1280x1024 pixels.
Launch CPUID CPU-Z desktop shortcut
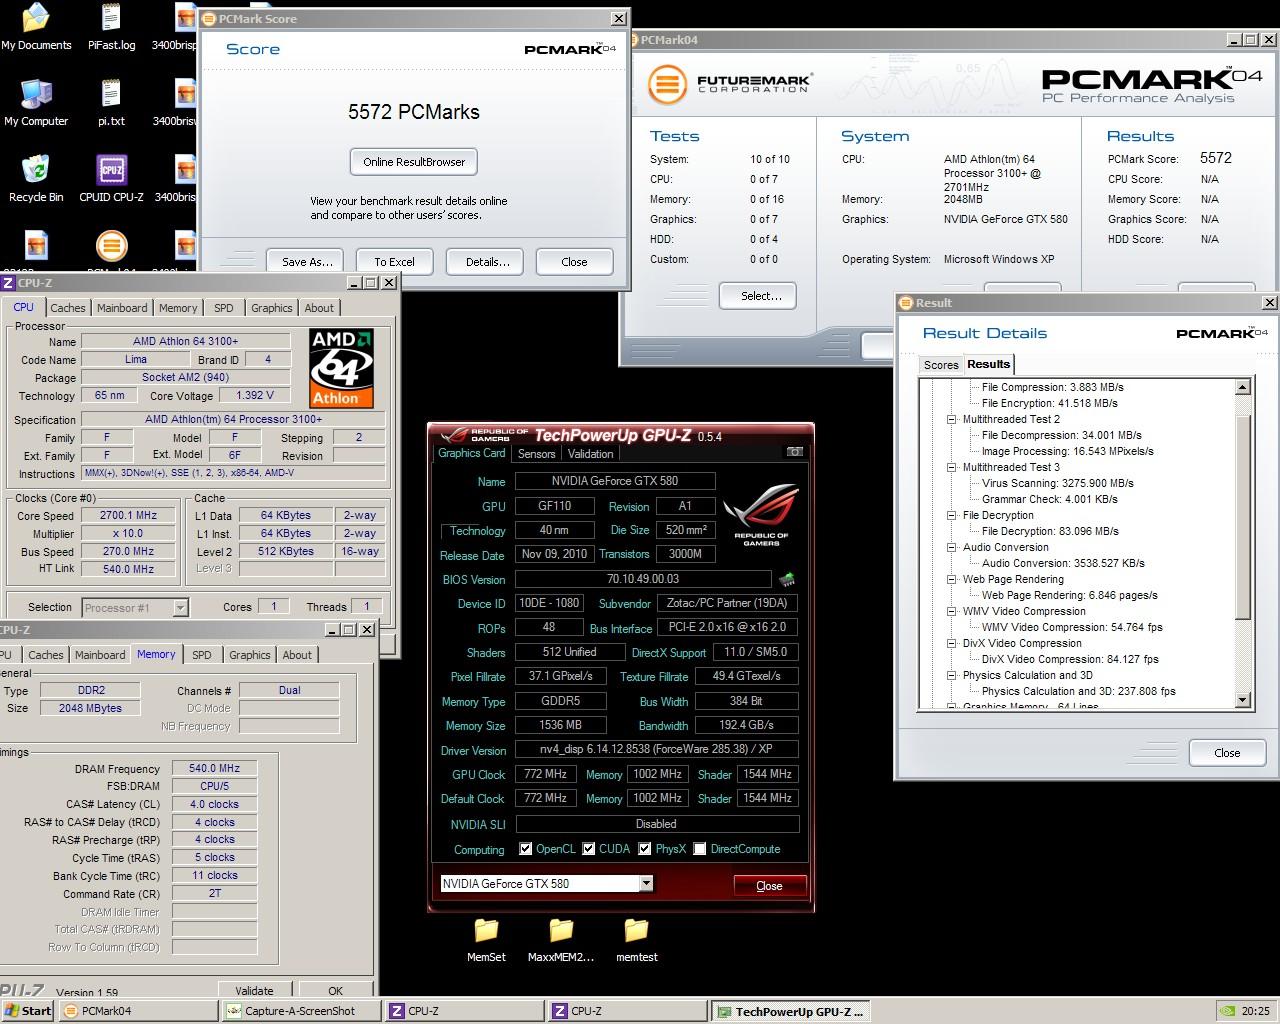111,179
